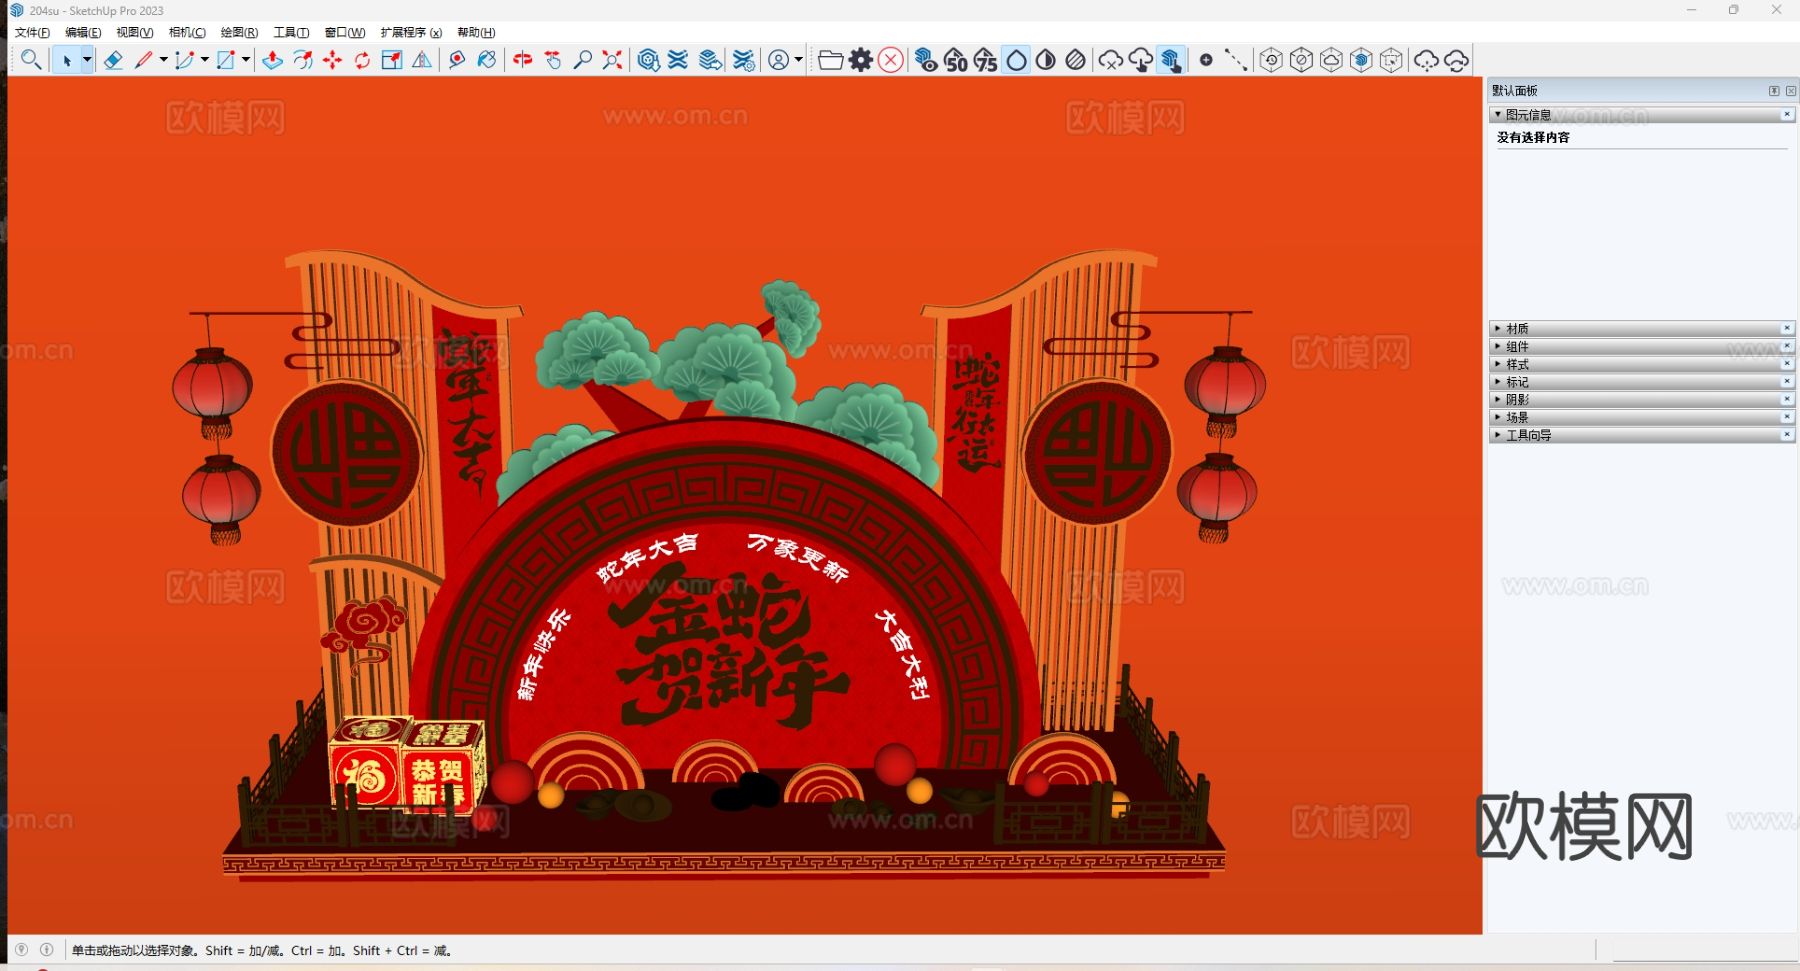1800x971 pixels.
Task: Click the cloud with X icon
Action: tap(1110, 60)
